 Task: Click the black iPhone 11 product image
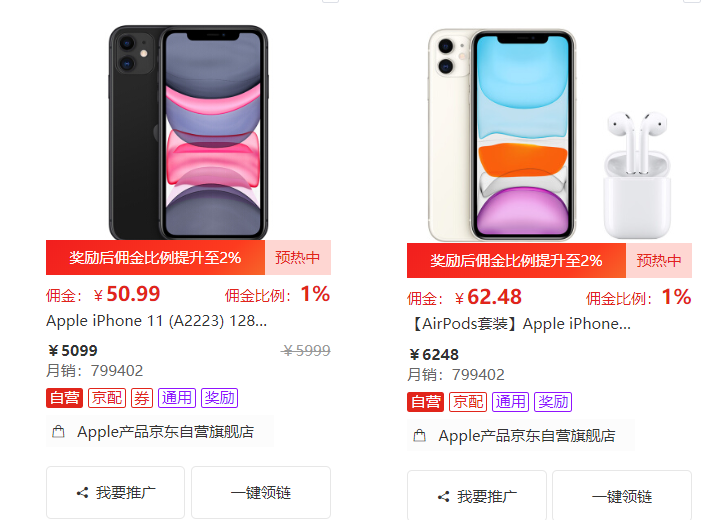[x=188, y=133]
